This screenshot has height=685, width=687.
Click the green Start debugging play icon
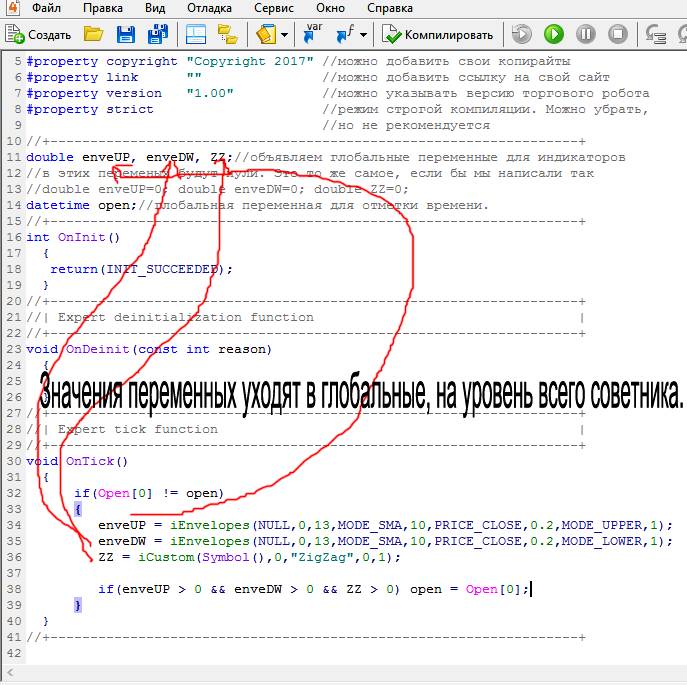pyautogui.click(x=553, y=34)
